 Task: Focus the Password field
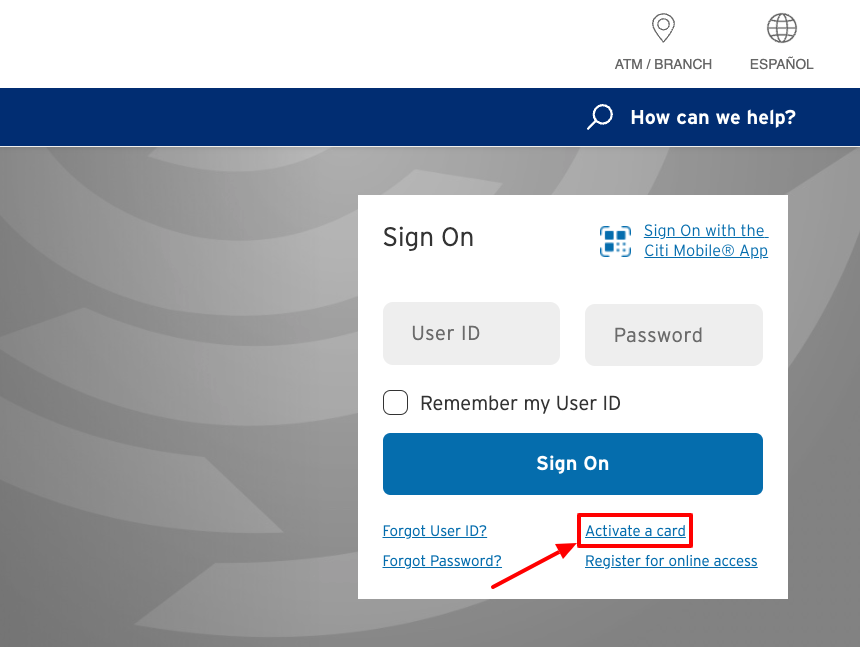(x=674, y=334)
